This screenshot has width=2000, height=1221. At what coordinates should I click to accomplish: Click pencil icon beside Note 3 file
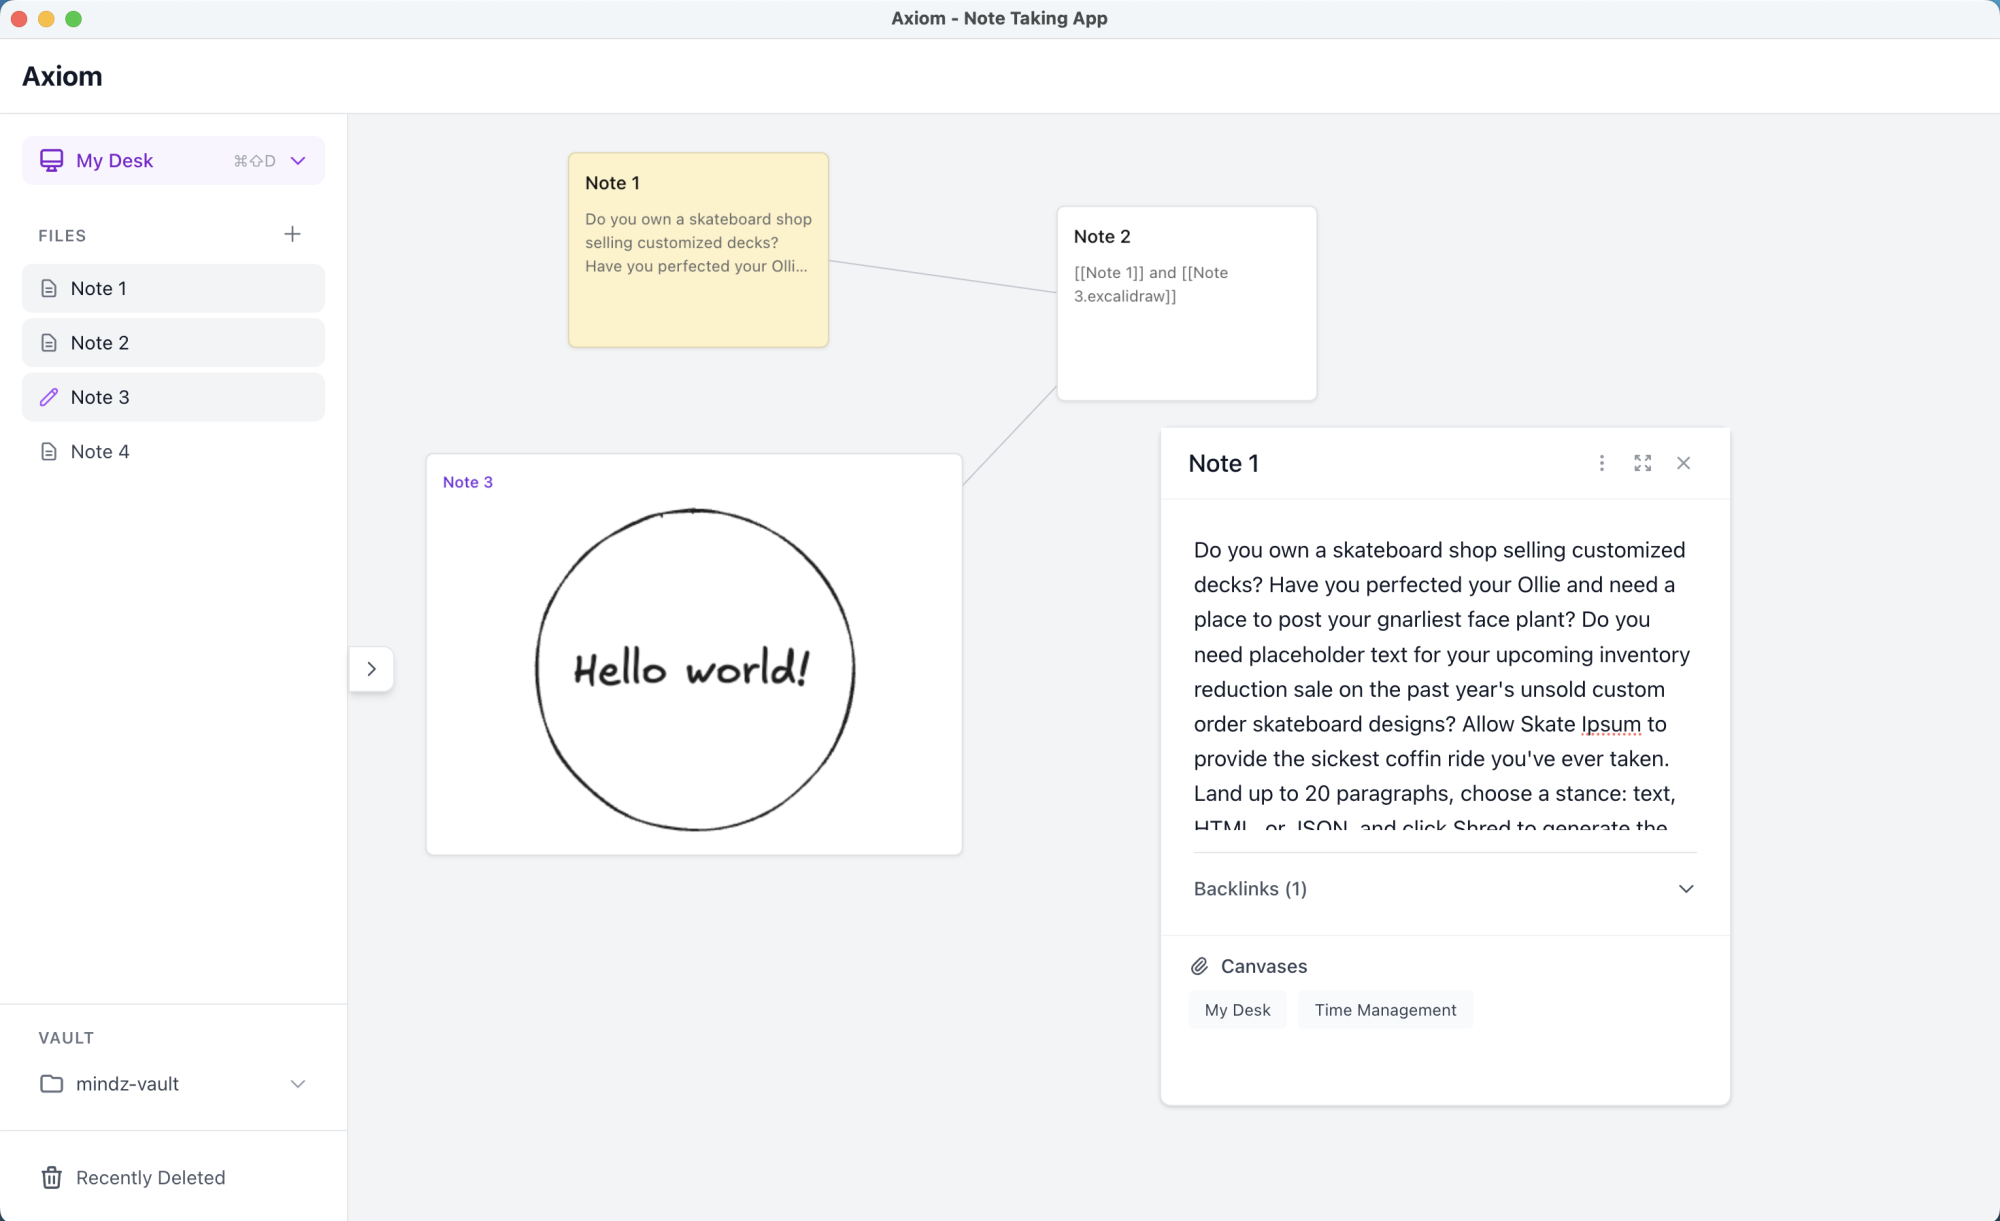(49, 397)
